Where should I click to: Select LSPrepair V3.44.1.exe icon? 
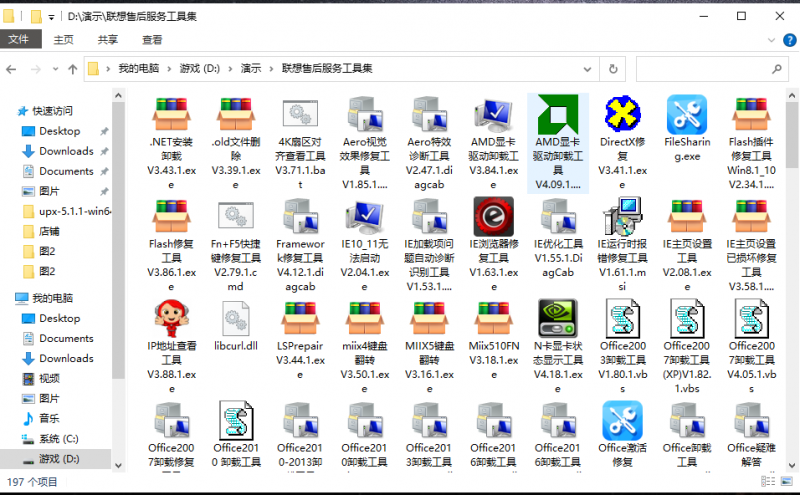click(300, 318)
